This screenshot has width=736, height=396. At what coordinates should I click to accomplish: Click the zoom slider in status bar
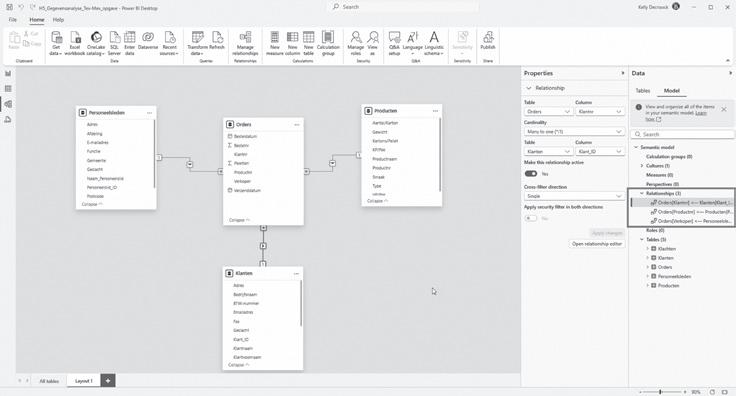[x=660, y=391]
